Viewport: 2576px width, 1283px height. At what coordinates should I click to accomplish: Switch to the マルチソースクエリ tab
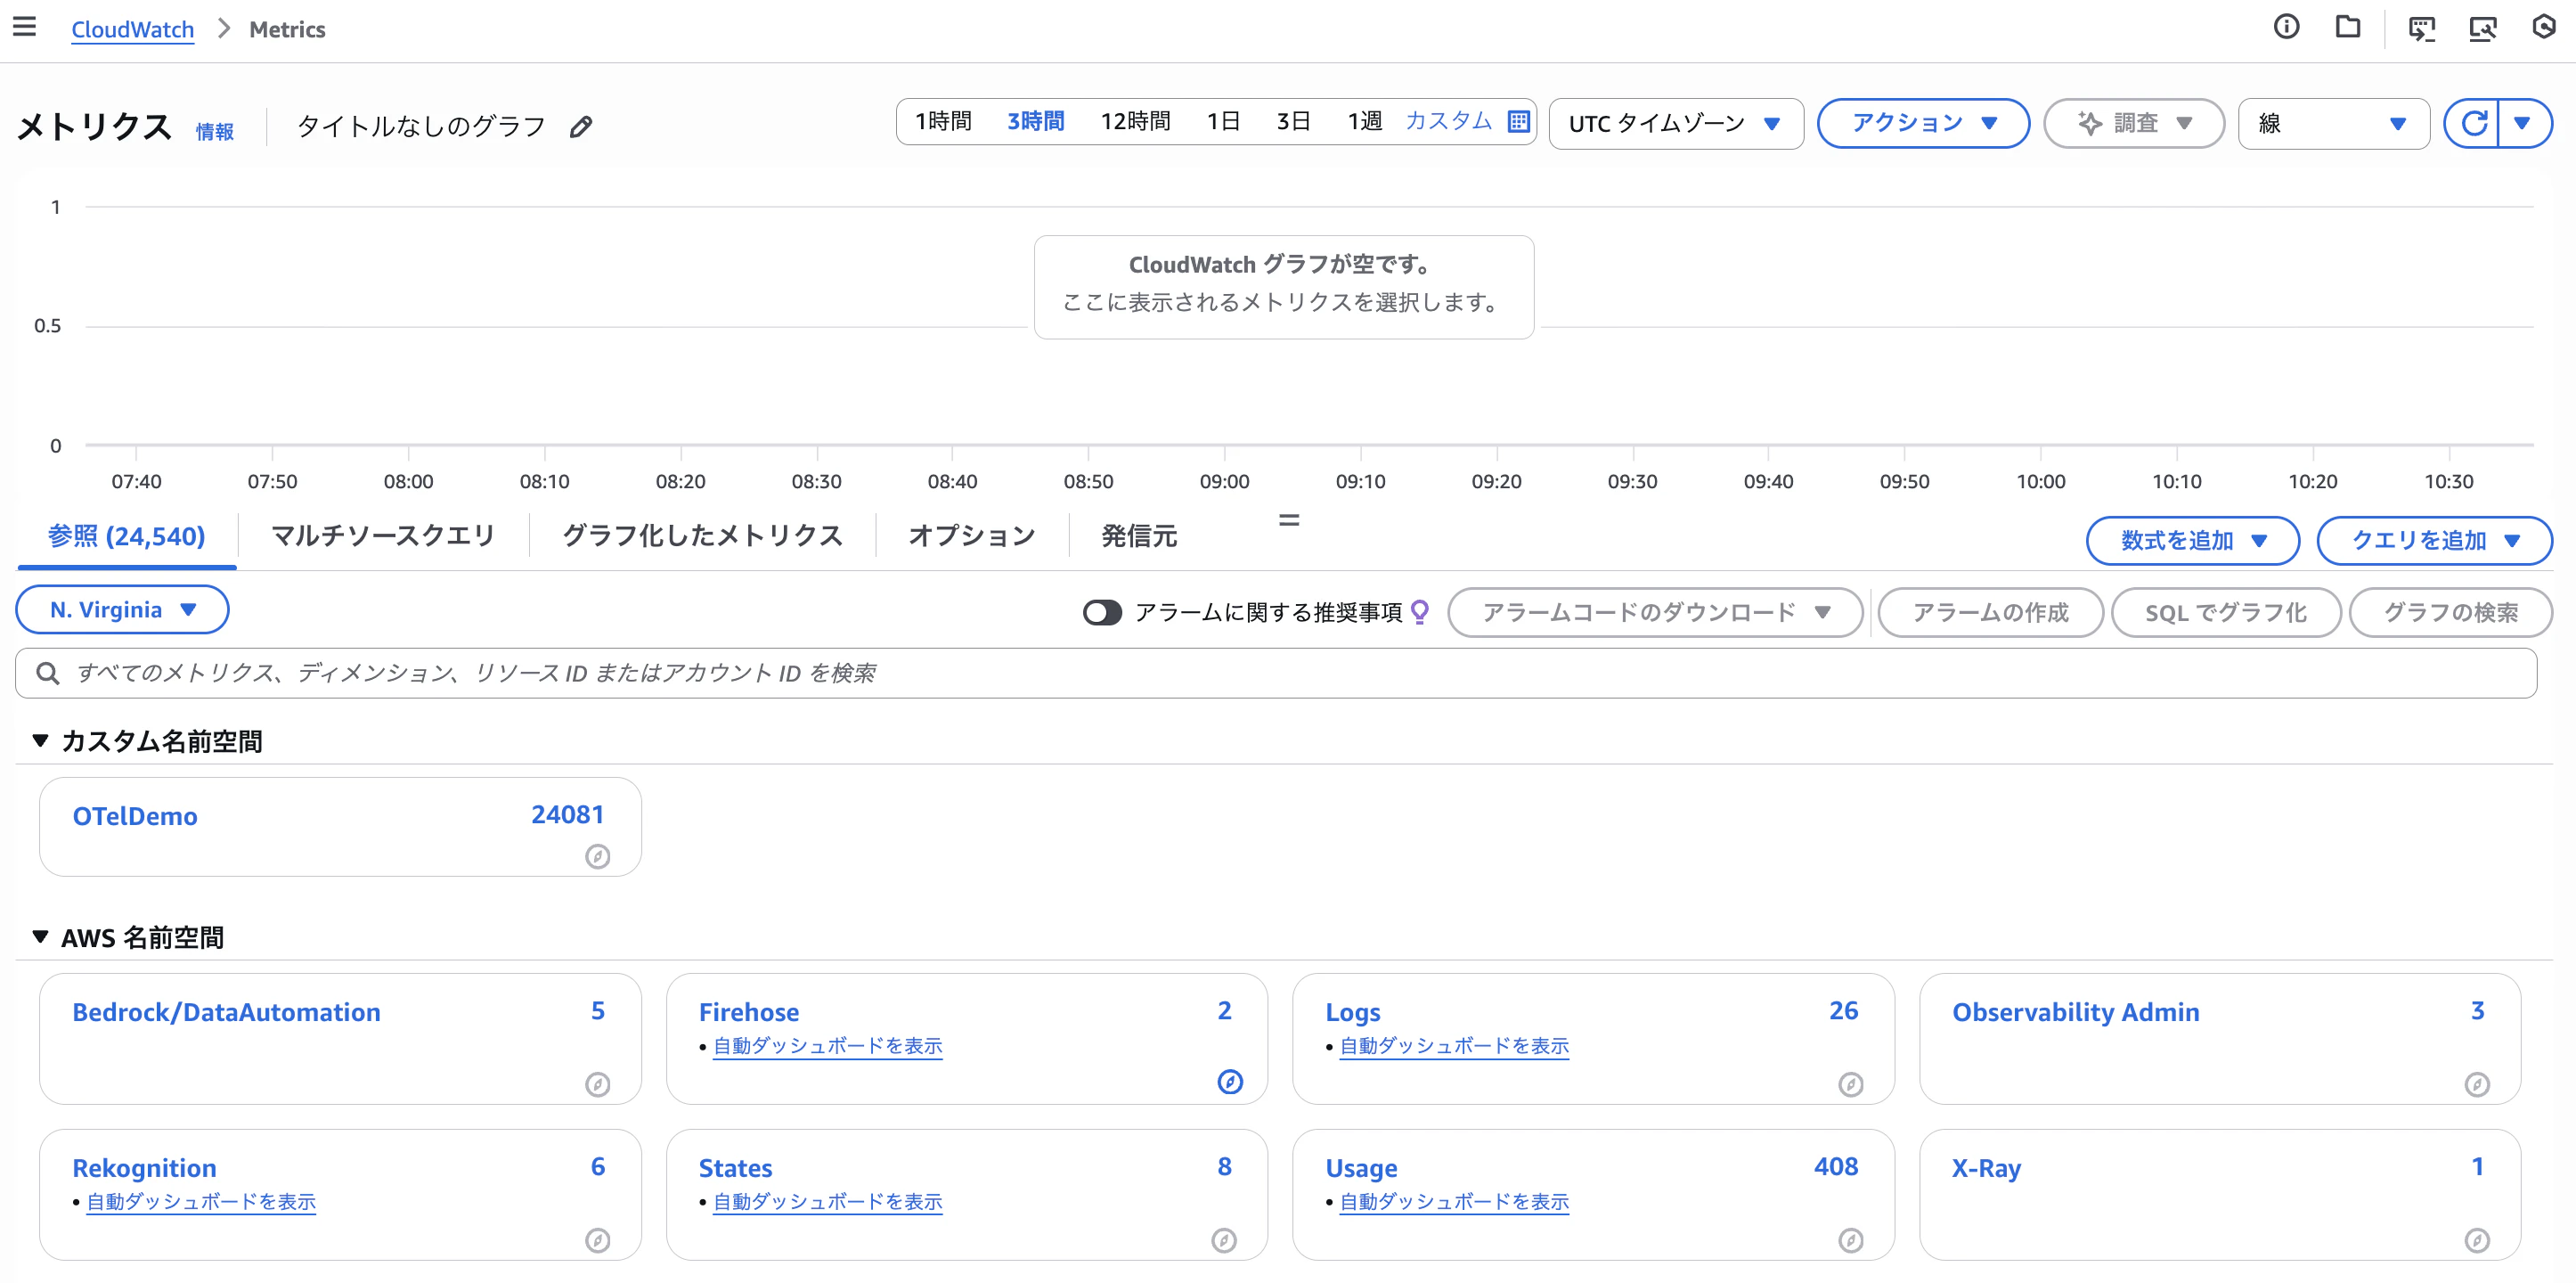click(384, 536)
